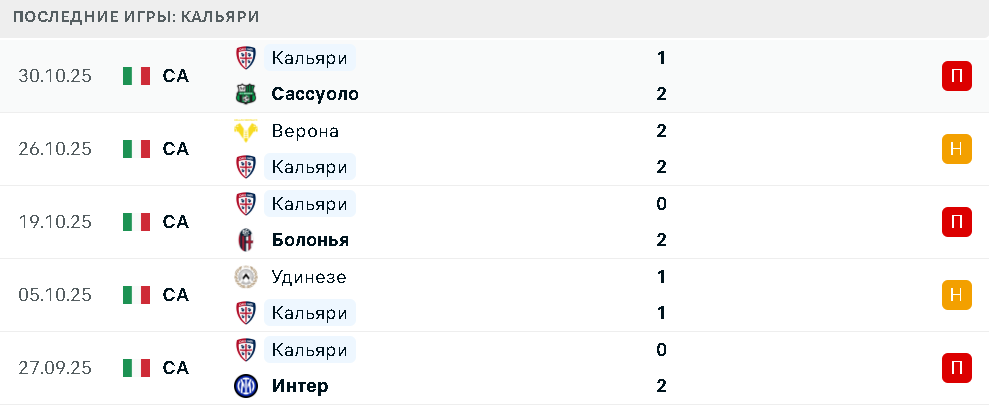
Task: Open the Болонья team link
Action: [309, 240]
